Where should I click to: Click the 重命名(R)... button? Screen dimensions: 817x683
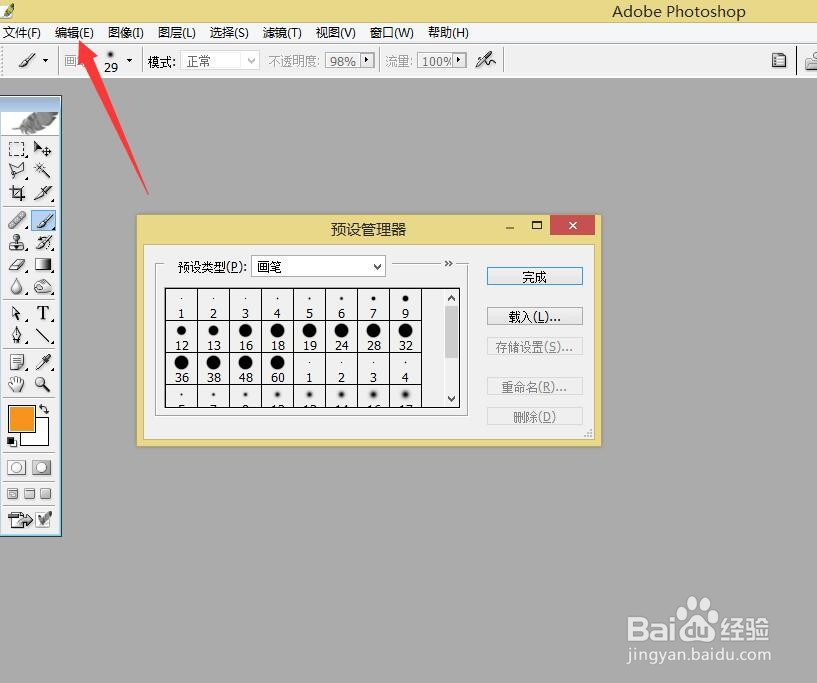point(535,387)
